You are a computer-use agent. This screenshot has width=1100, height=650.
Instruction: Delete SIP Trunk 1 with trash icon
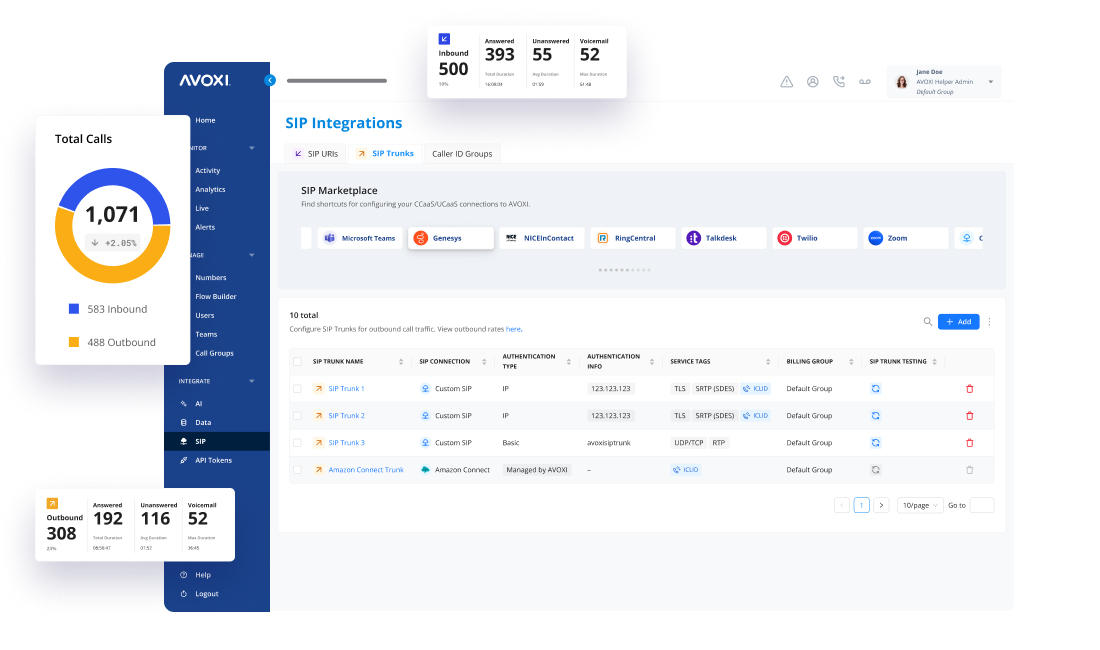click(969, 389)
